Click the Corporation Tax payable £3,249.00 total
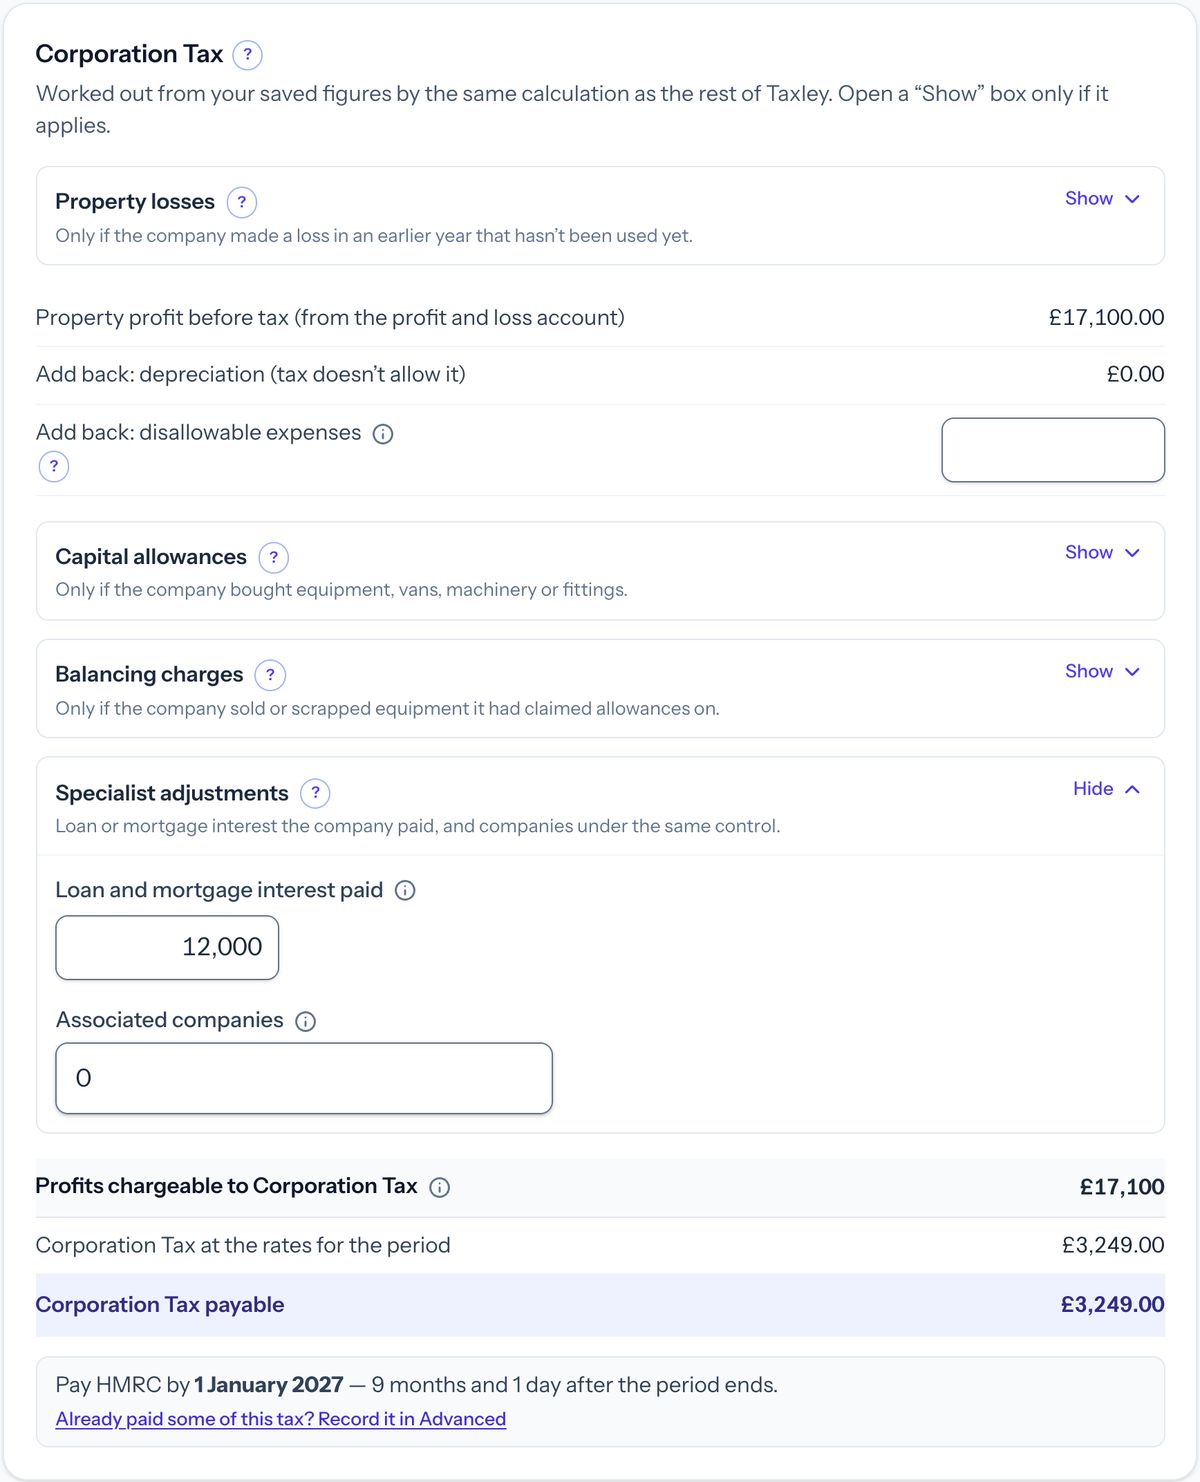 click(x=1112, y=1305)
